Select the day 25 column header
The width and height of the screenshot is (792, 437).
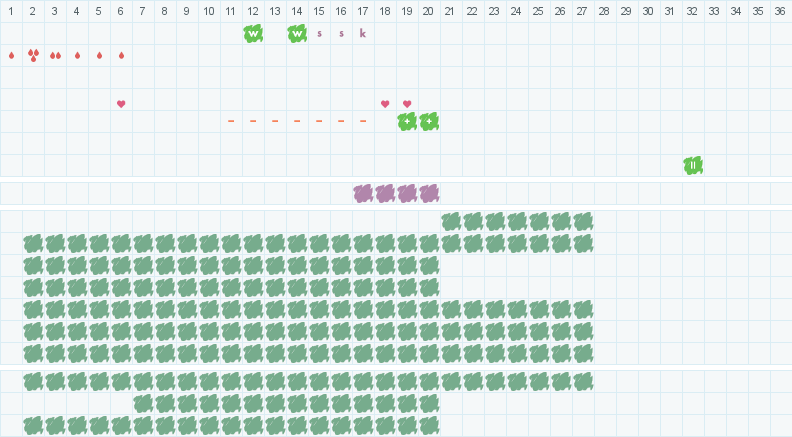[538, 11]
